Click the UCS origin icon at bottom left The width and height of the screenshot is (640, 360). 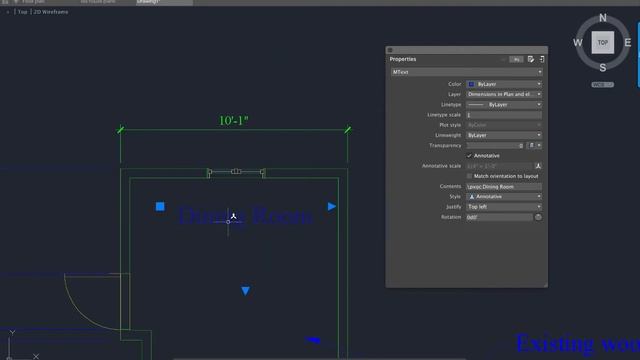pos(9,358)
